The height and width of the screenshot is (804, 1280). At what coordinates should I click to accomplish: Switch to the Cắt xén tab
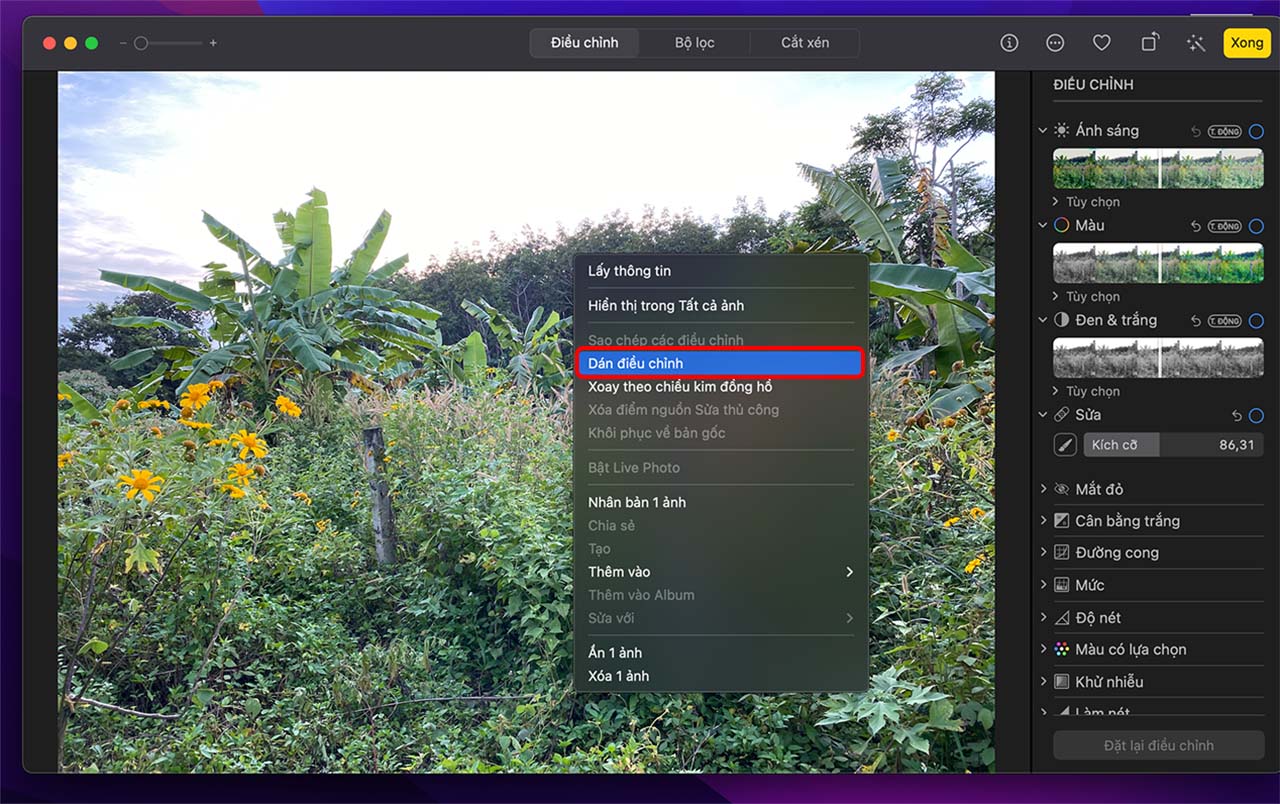tap(805, 43)
